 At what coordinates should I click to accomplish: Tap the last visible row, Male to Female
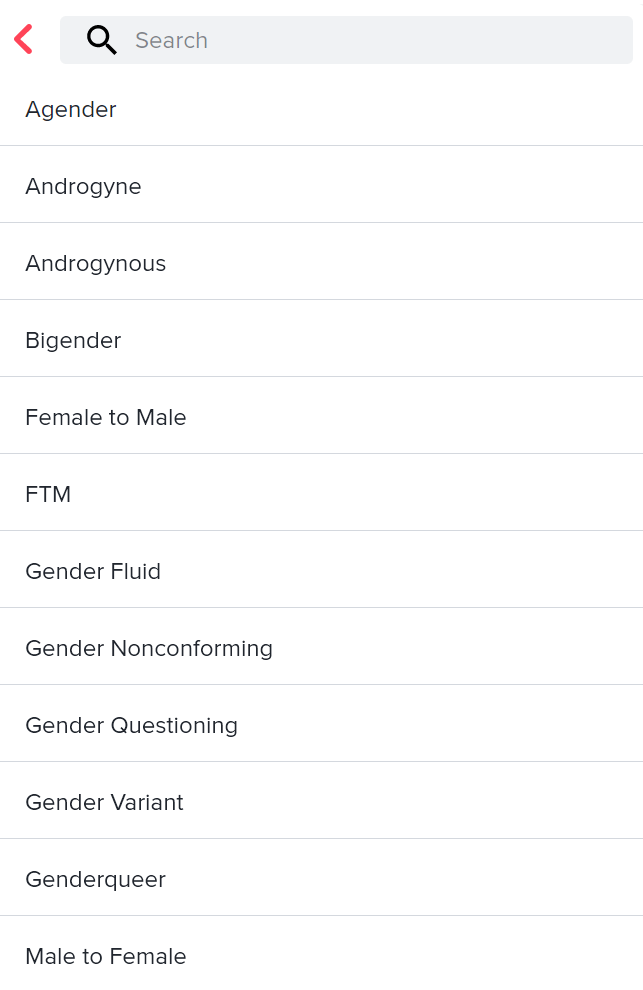106,957
